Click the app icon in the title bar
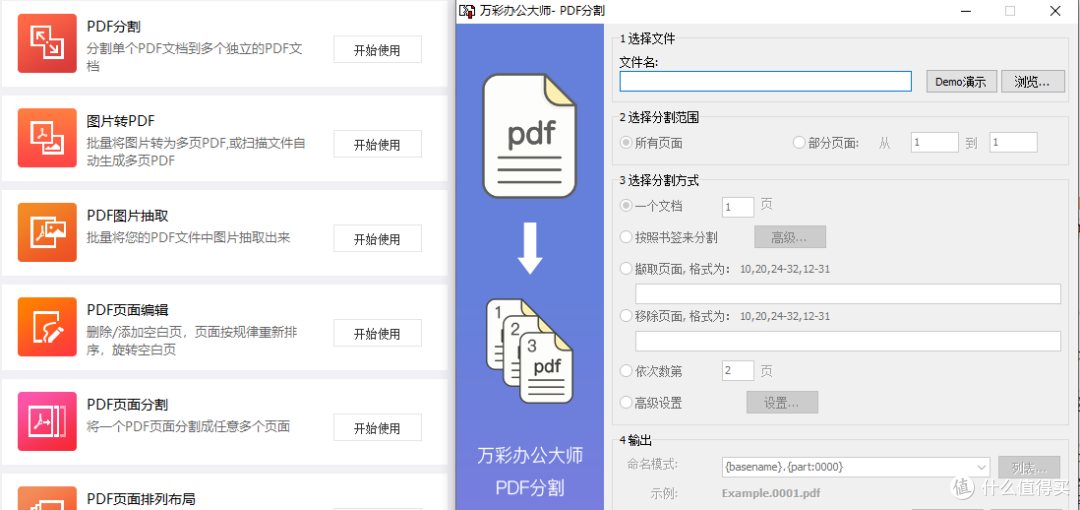 (468, 11)
